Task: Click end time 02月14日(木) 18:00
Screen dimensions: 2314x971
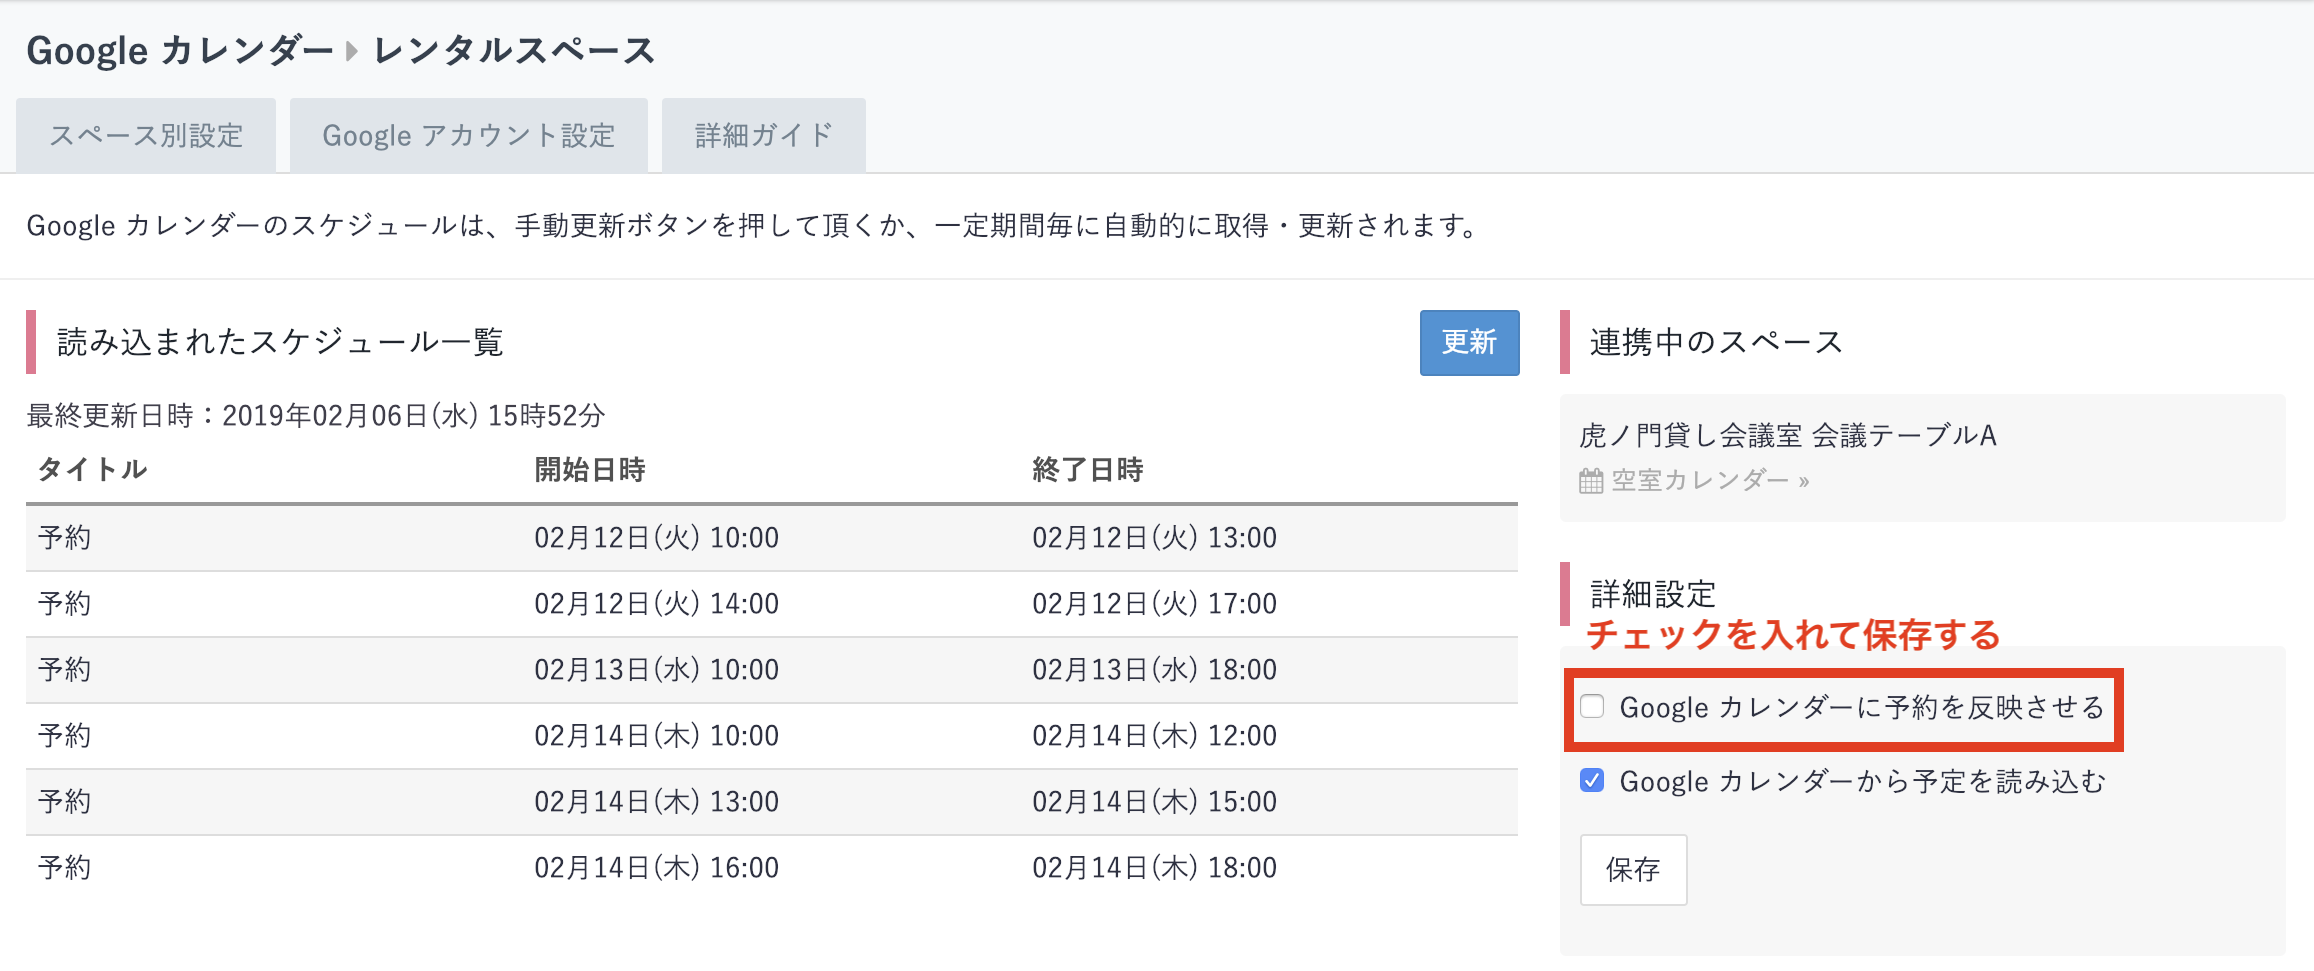Action: point(1154,868)
